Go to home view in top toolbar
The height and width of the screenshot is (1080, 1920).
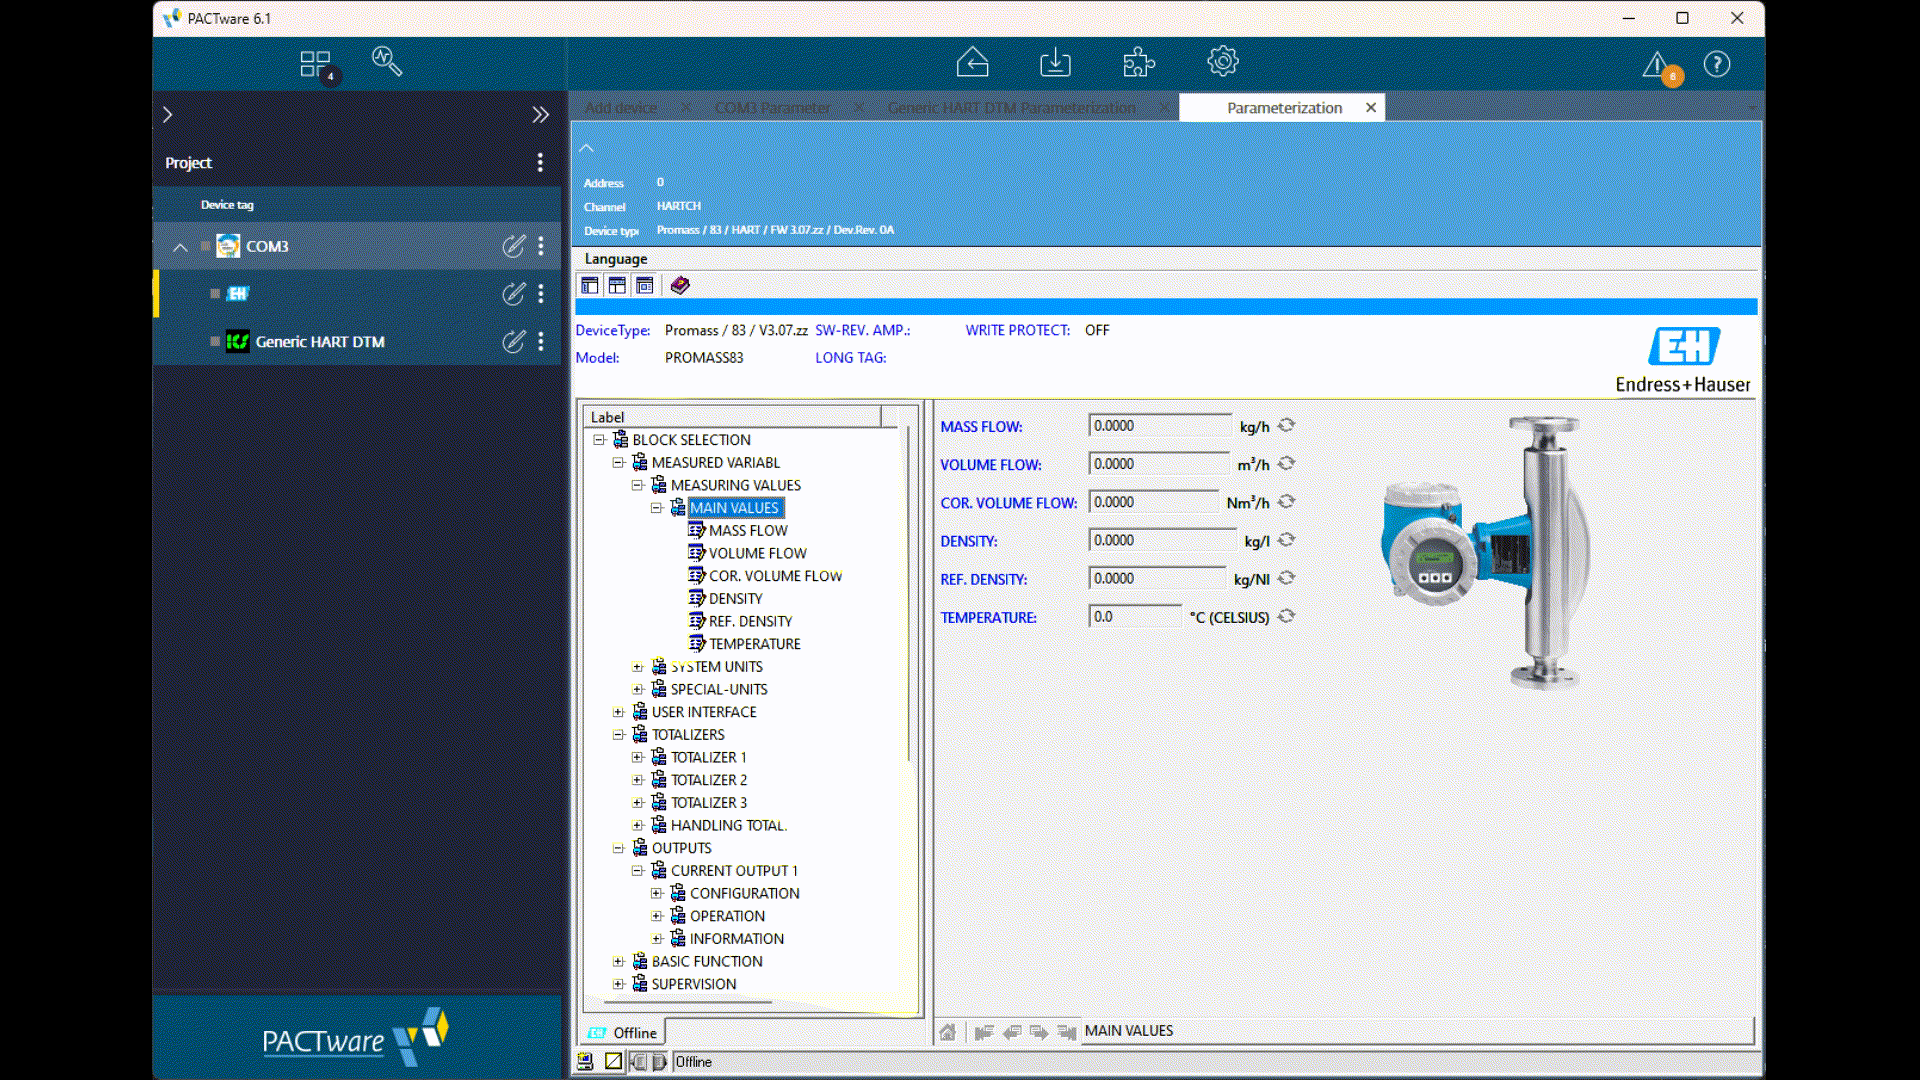click(x=972, y=63)
